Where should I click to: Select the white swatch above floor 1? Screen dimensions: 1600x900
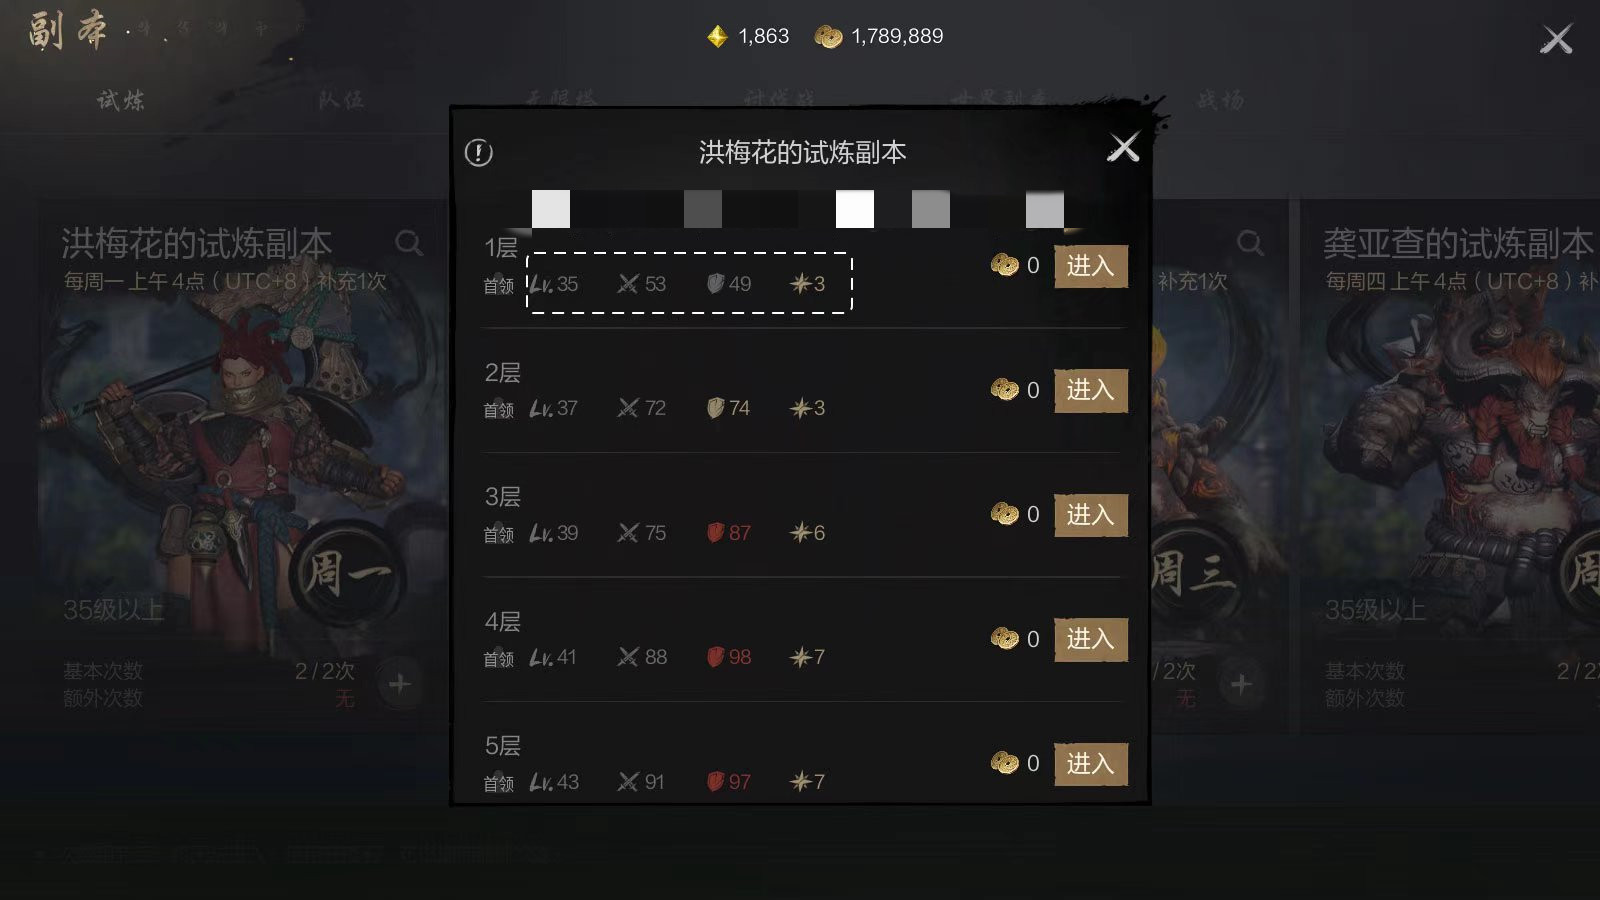click(x=855, y=209)
